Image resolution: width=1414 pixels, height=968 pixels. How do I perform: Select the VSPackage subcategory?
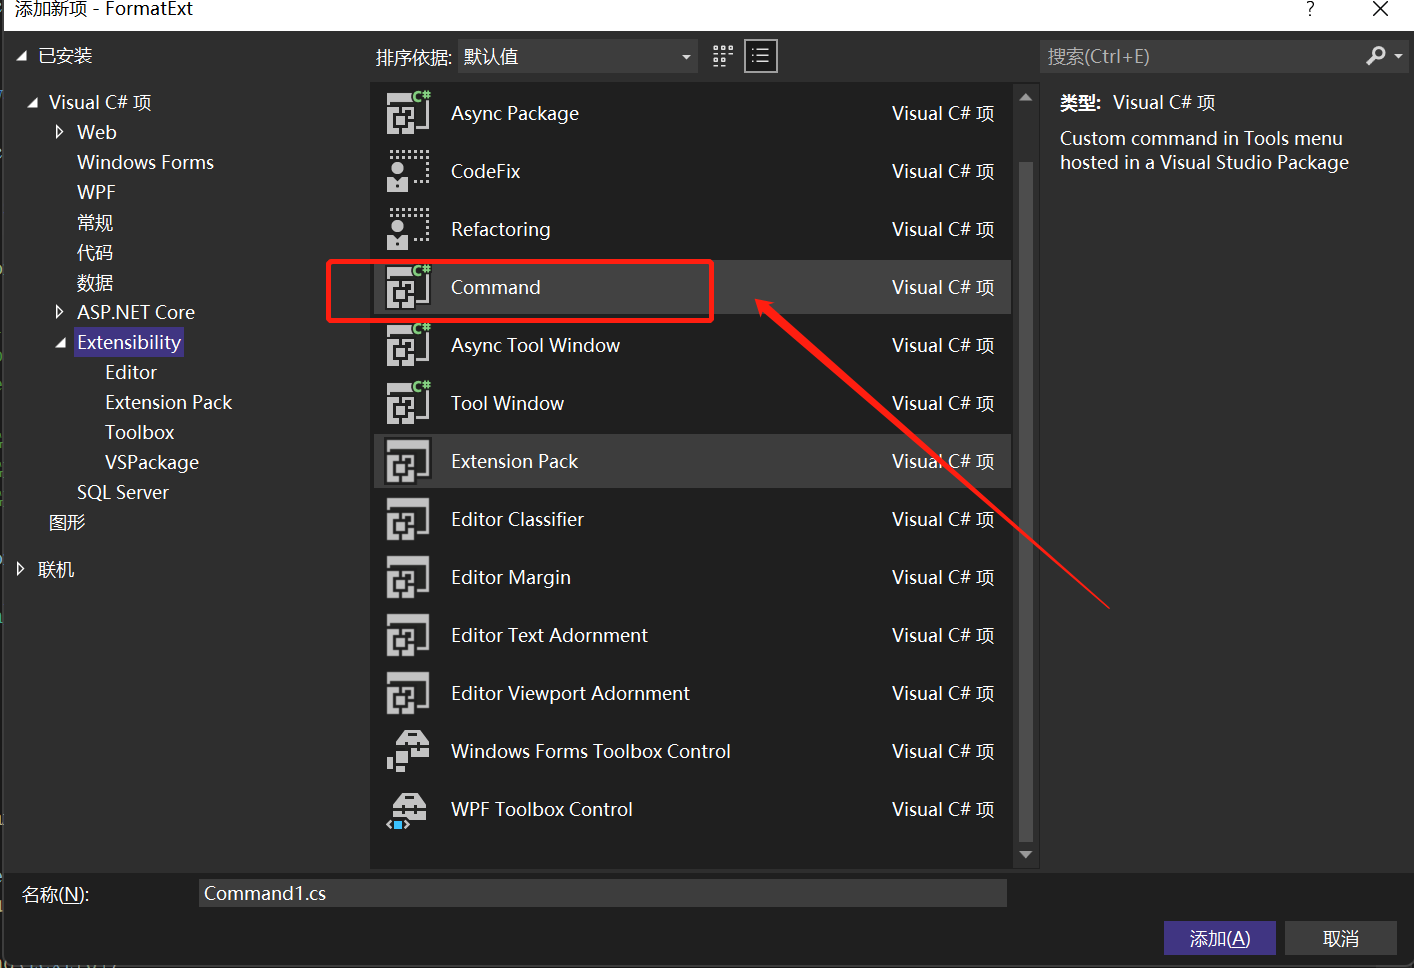[x=152, y=462]
